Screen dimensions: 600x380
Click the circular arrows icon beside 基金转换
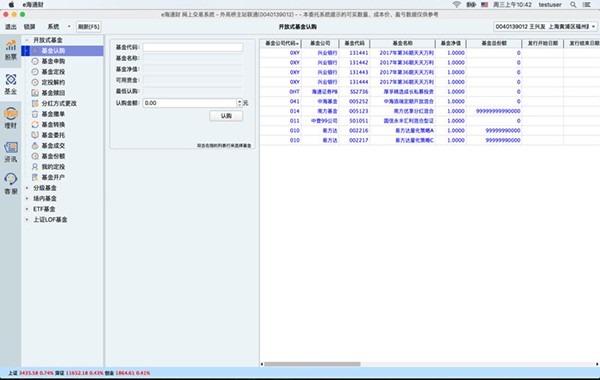[35, 124]
